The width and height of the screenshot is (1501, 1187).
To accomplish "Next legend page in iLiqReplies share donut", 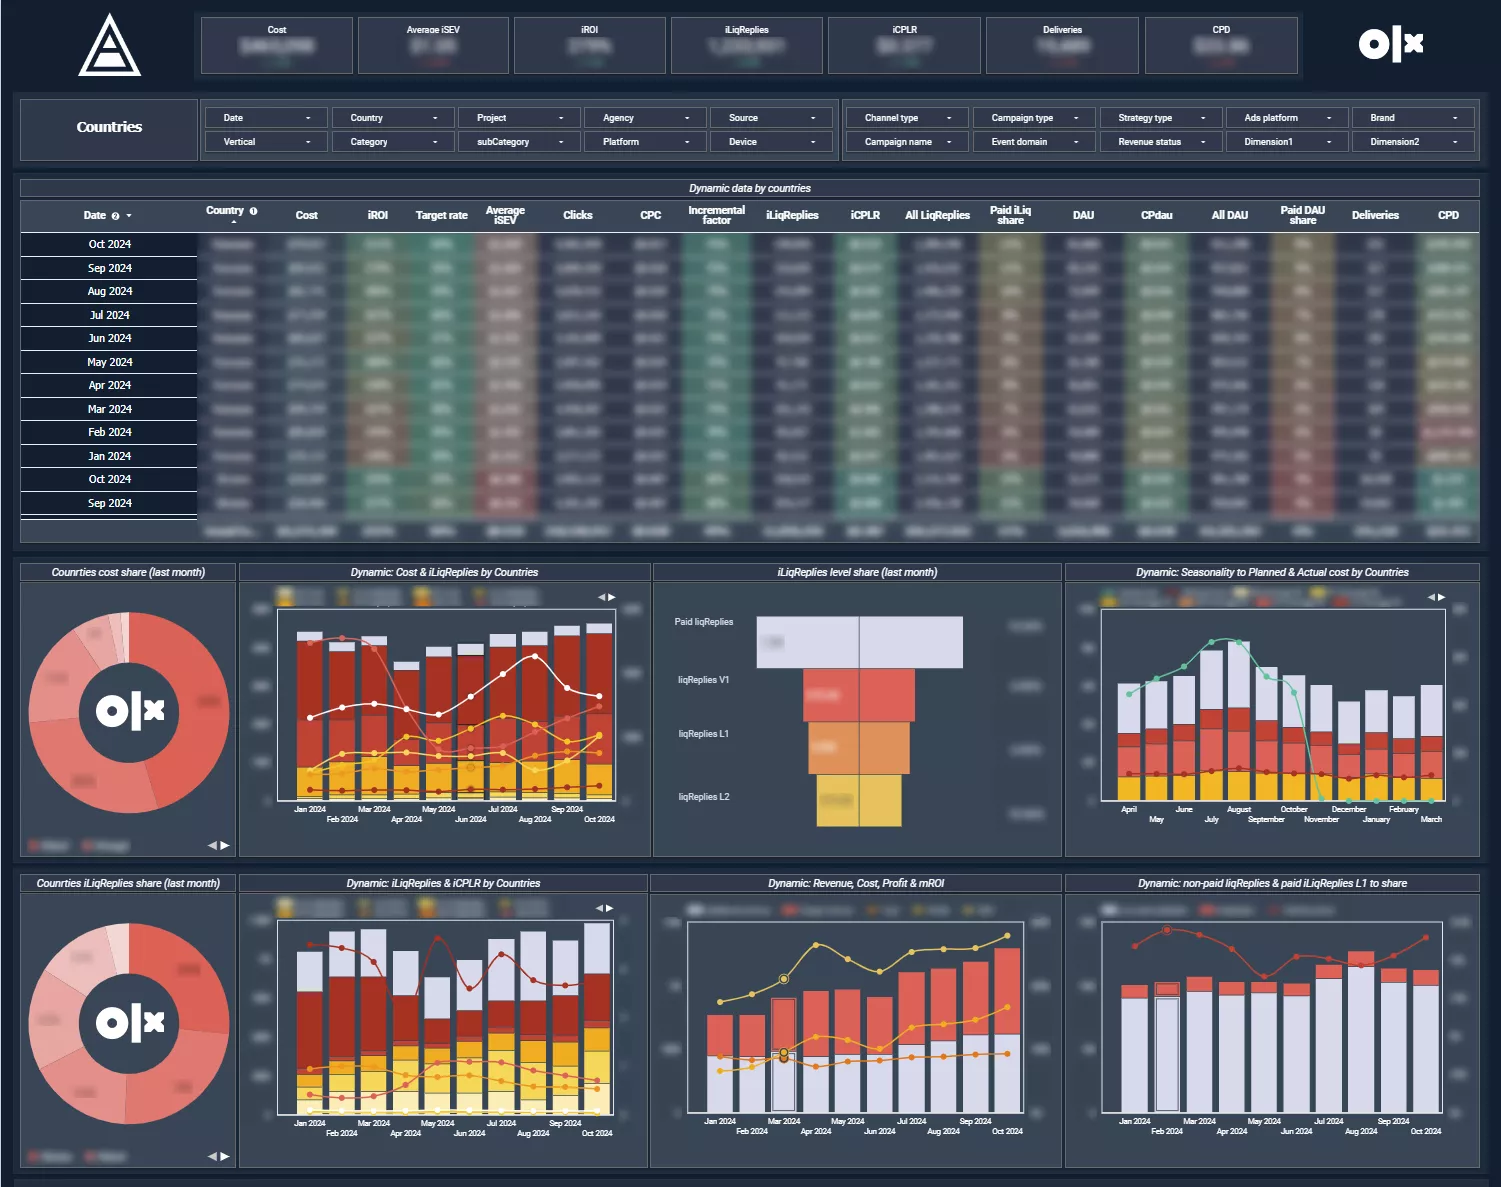I will point(225,1156).
